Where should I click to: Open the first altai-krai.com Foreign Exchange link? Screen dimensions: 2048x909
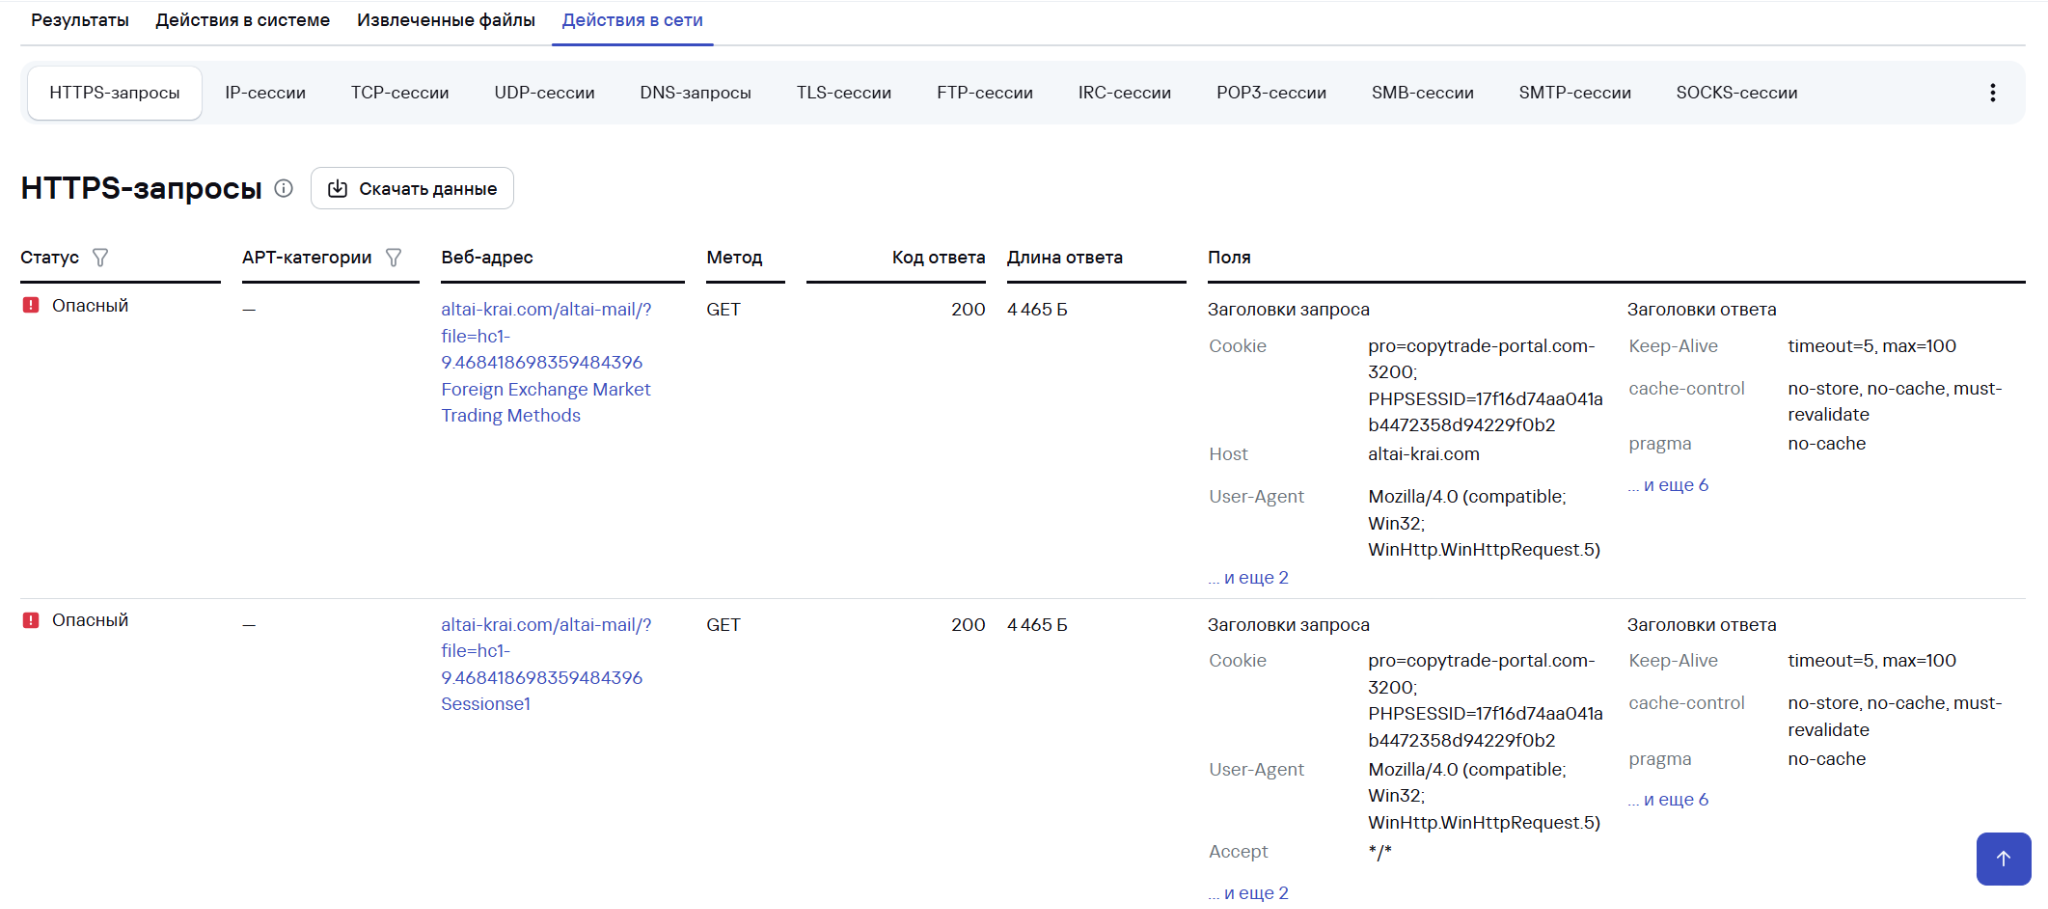pos(545,362)
